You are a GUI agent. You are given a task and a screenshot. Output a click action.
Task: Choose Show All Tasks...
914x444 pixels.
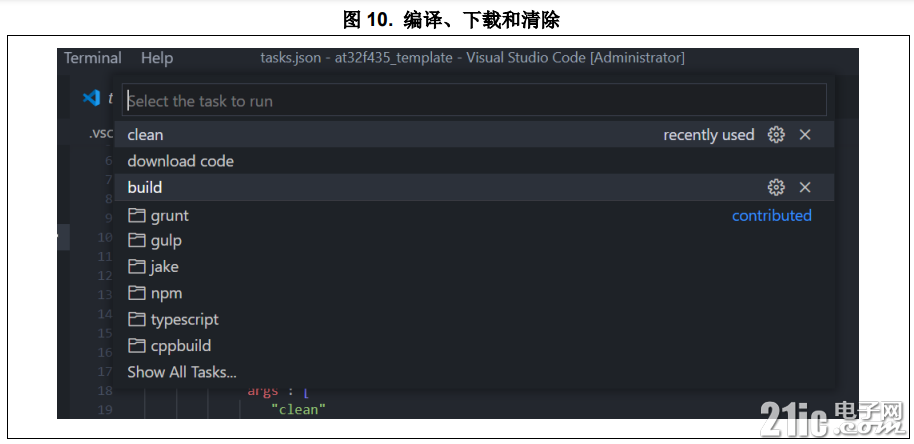[474, 372]
